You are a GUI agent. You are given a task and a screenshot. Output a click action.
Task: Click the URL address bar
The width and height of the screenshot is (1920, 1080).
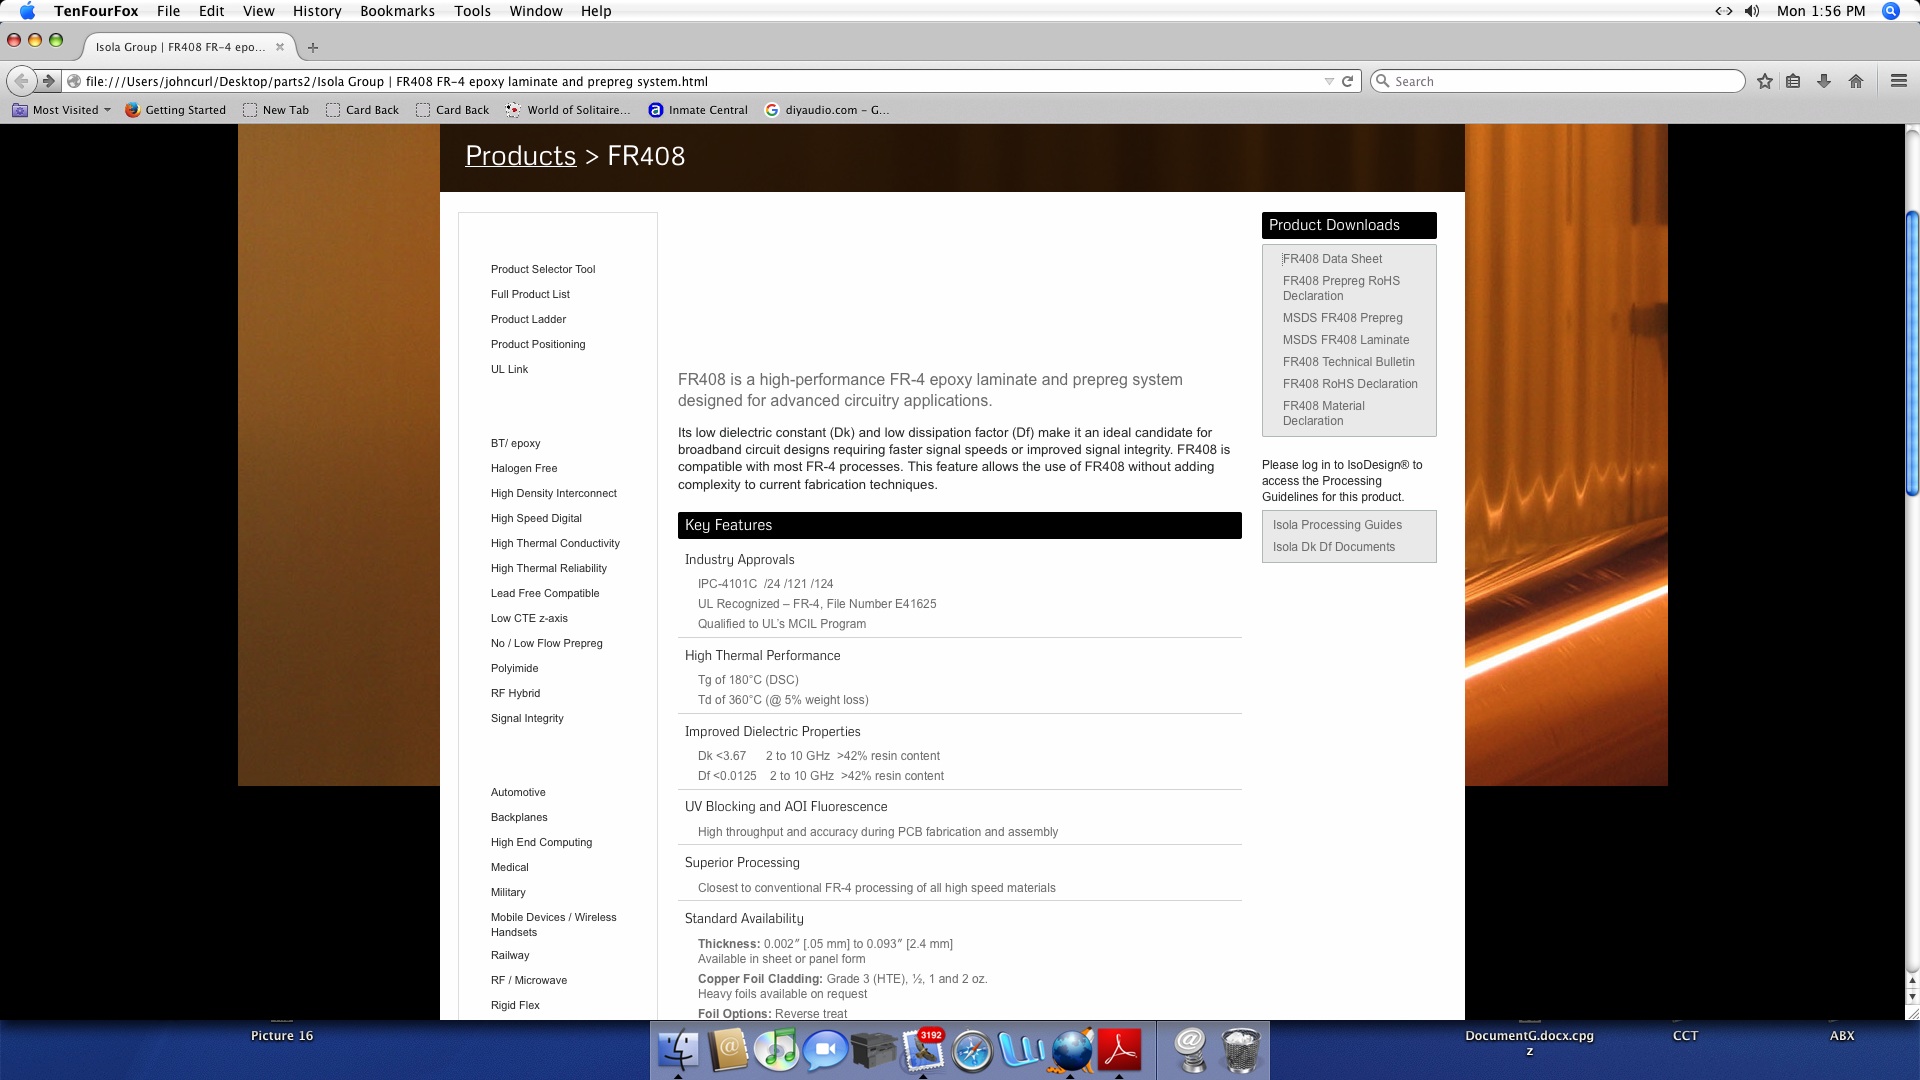pos(700,81)
